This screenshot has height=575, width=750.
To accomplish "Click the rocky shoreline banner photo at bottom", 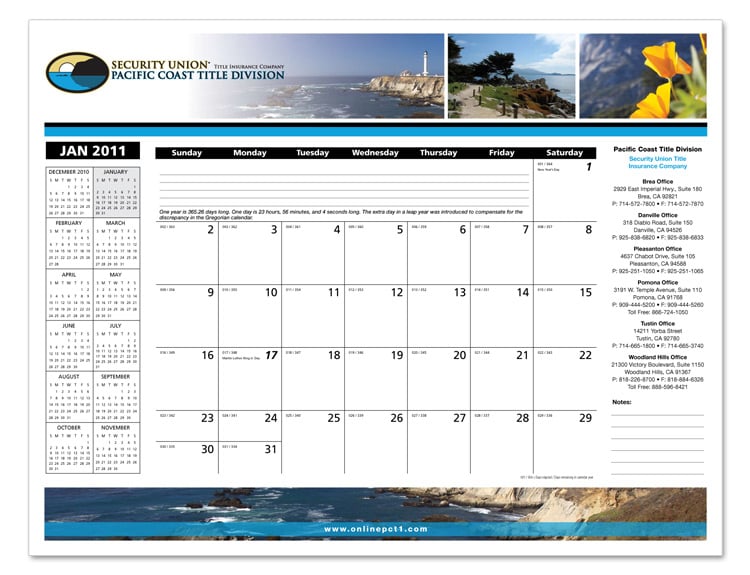I will point(375,514).
